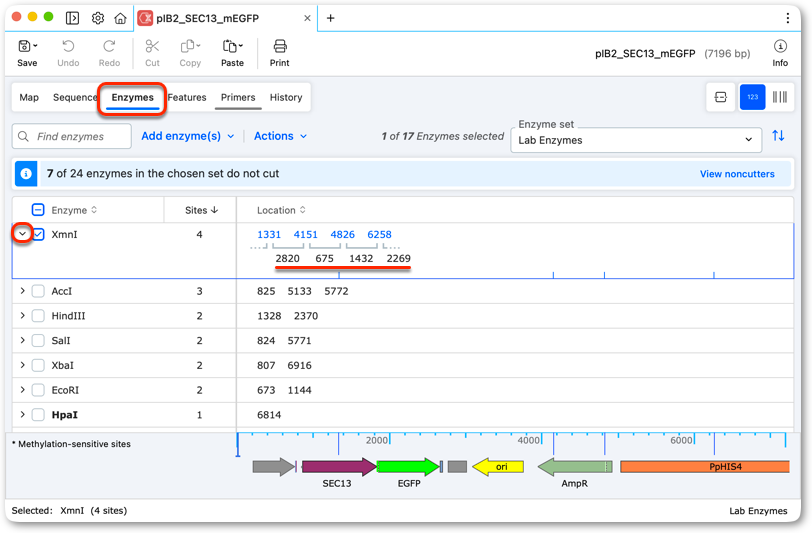Check the HpaI checkbox
Screen dimensions: 812x533
[38, 415]
